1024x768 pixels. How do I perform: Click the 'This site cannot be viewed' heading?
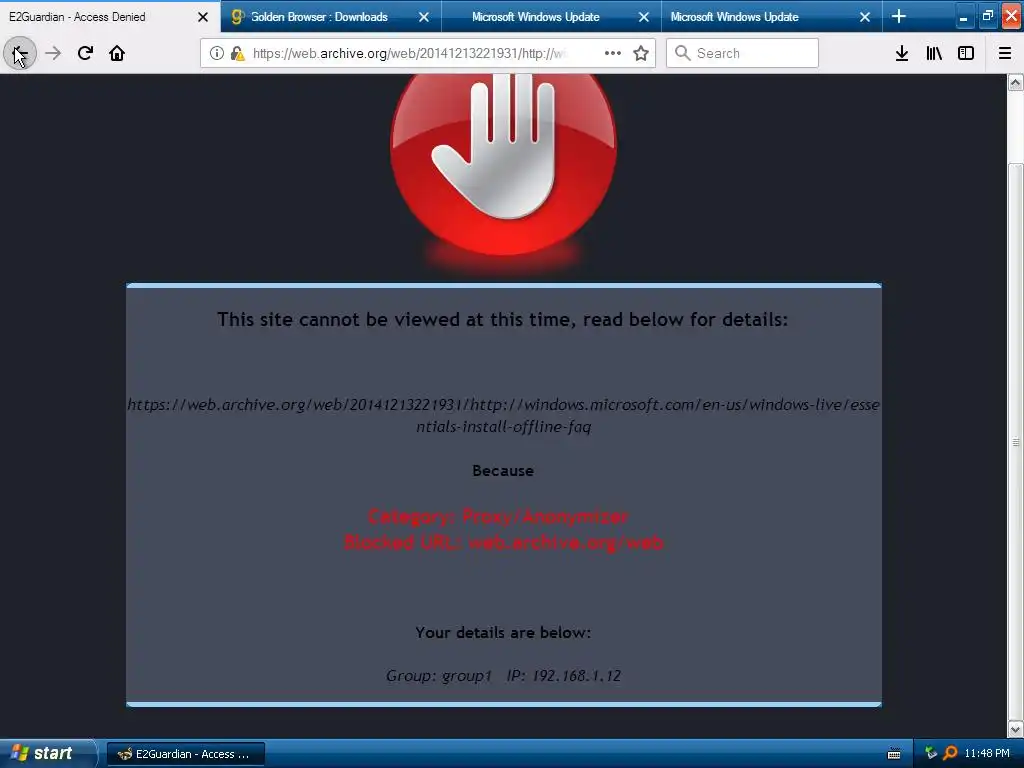[503, 319]
